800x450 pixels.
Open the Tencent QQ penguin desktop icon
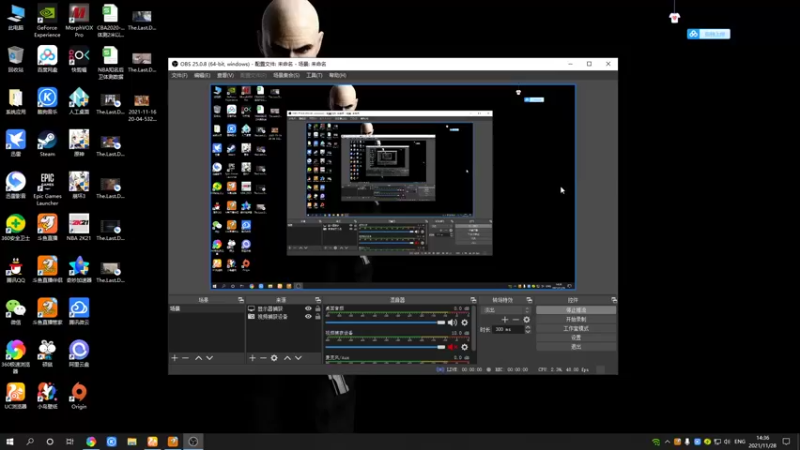(x=16, y=270)
